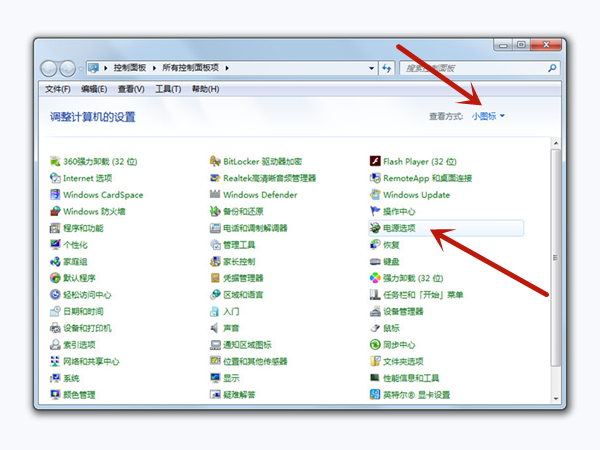
Task: Click the 个性化 monitor icon
Action: tap(55, 245)
